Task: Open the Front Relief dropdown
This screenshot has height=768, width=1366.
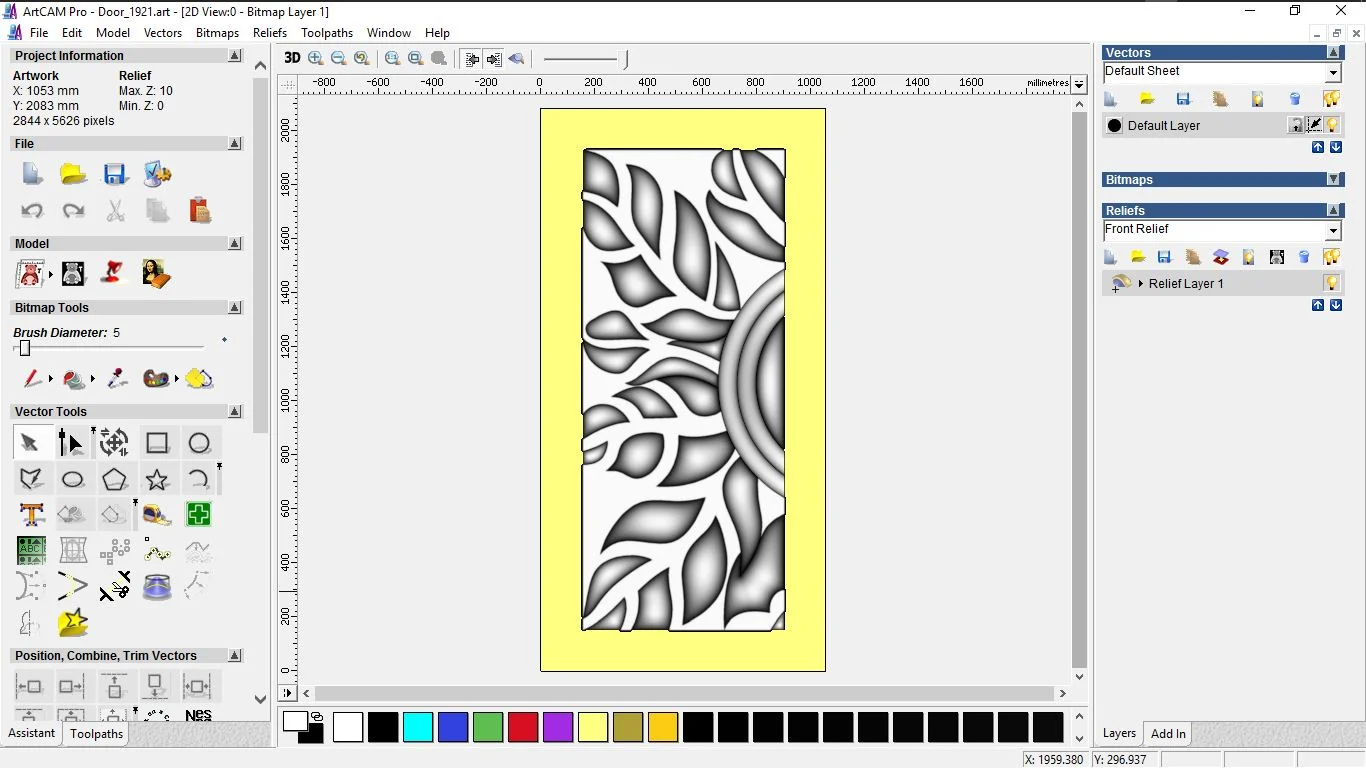Action: 1334,229
